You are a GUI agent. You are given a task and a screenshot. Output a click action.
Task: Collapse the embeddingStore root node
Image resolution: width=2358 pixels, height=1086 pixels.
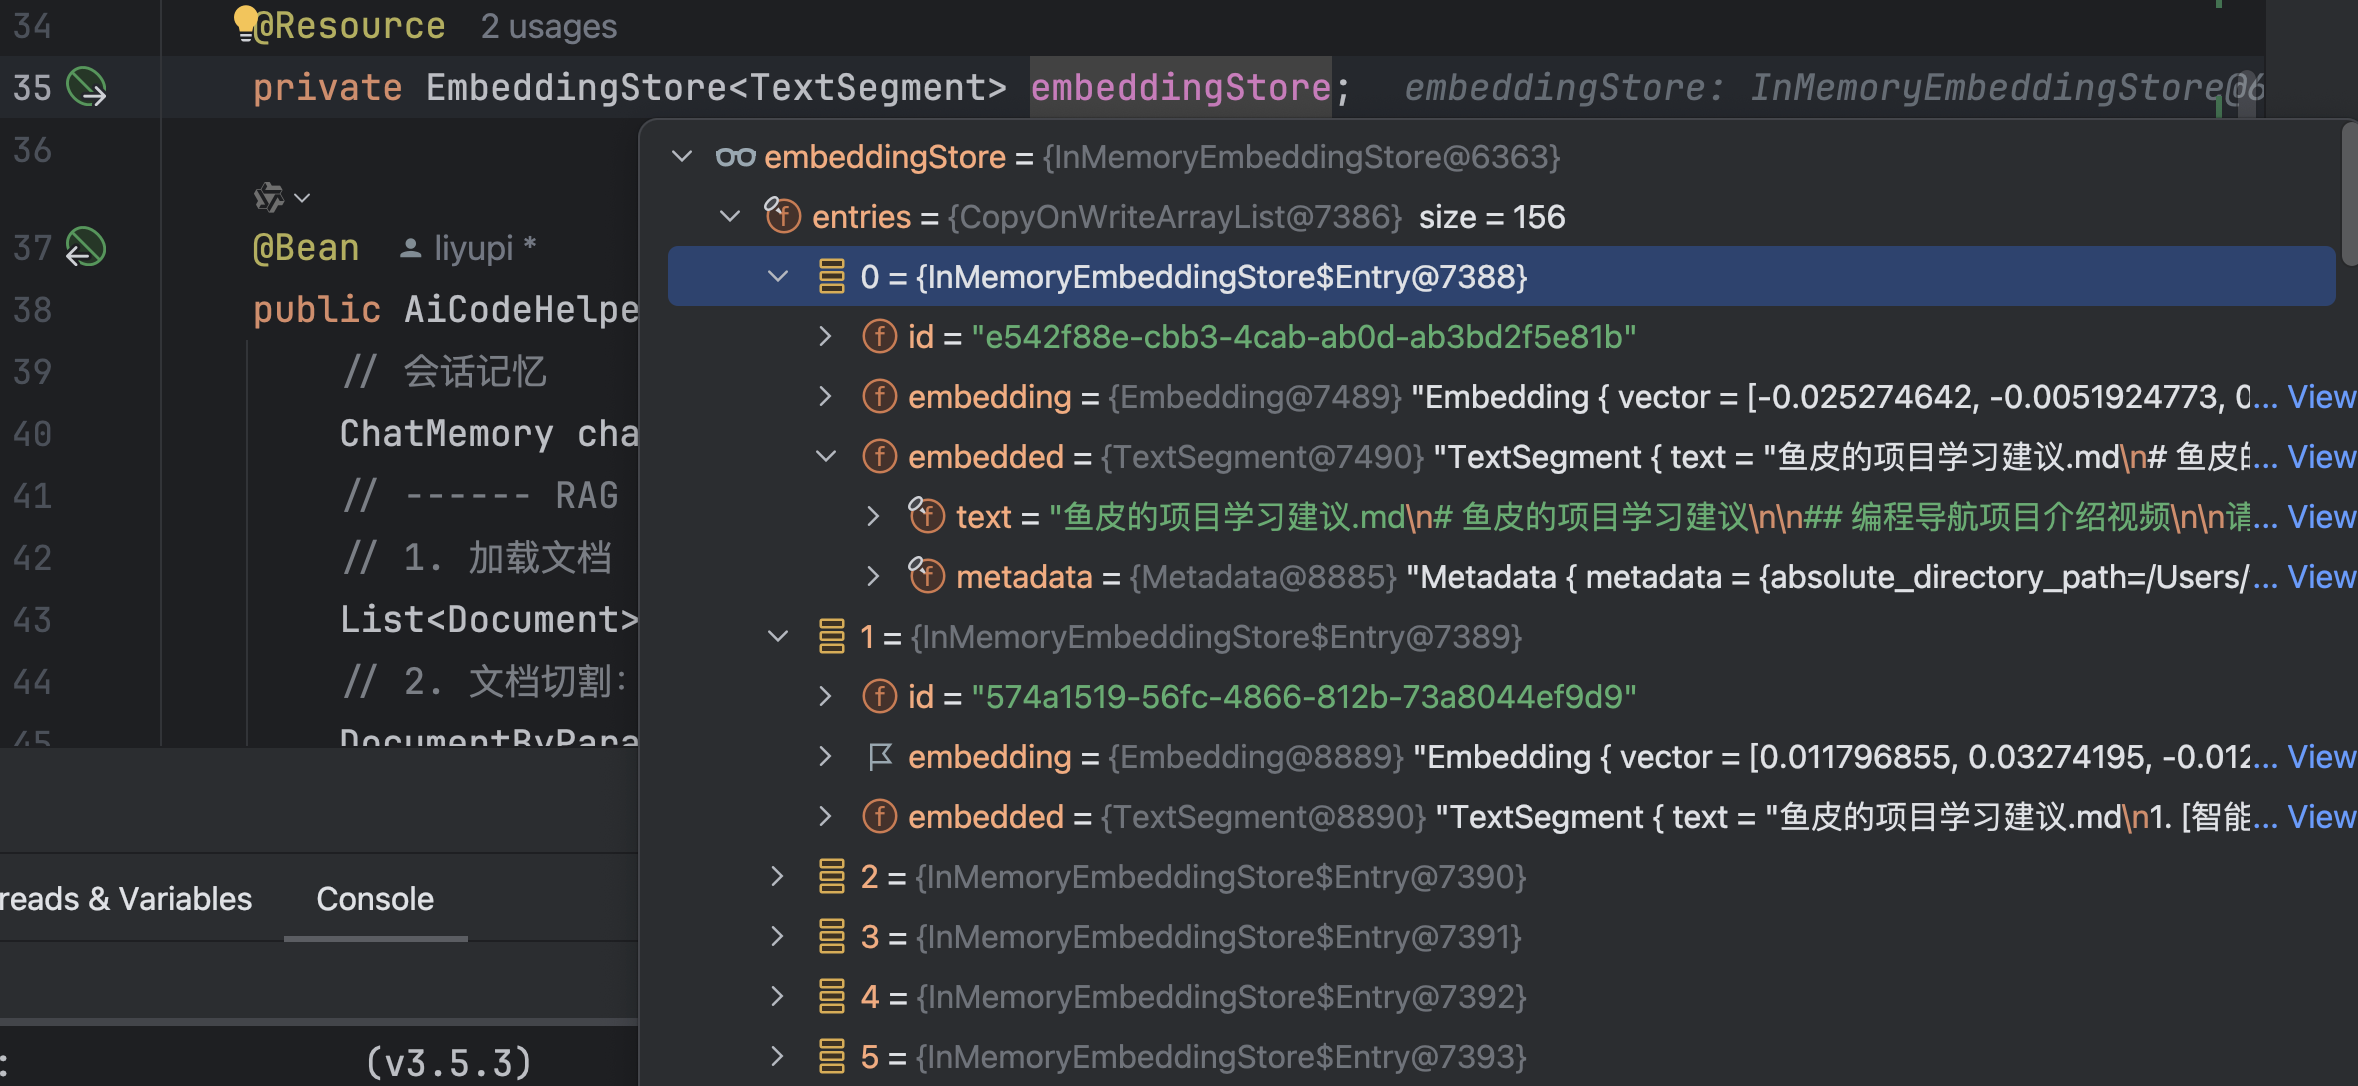pyautogui.click(x=682, y=157)
